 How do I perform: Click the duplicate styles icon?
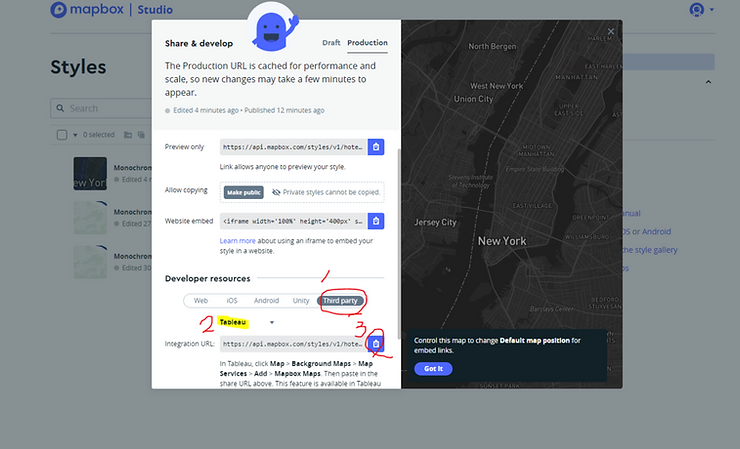[141, 135]
